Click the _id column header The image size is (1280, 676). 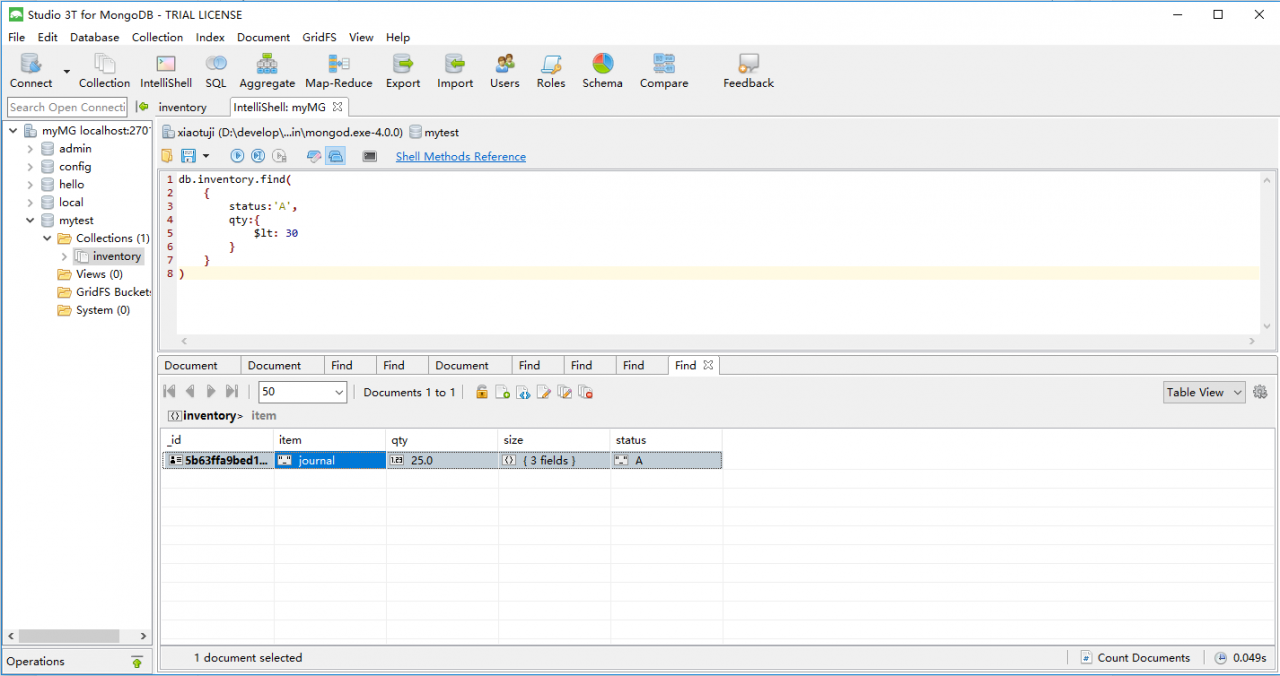[x=218, y=440]
